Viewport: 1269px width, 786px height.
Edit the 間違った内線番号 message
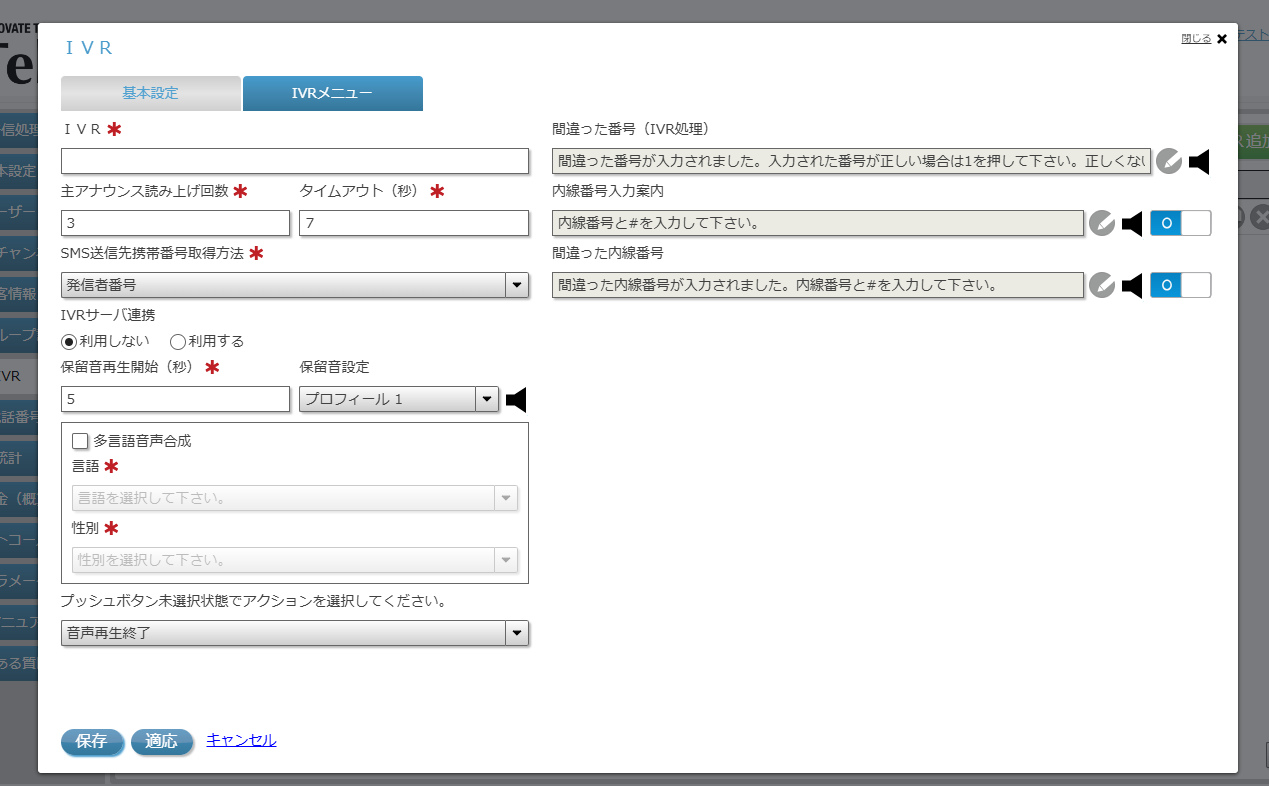pos(1102,285)
